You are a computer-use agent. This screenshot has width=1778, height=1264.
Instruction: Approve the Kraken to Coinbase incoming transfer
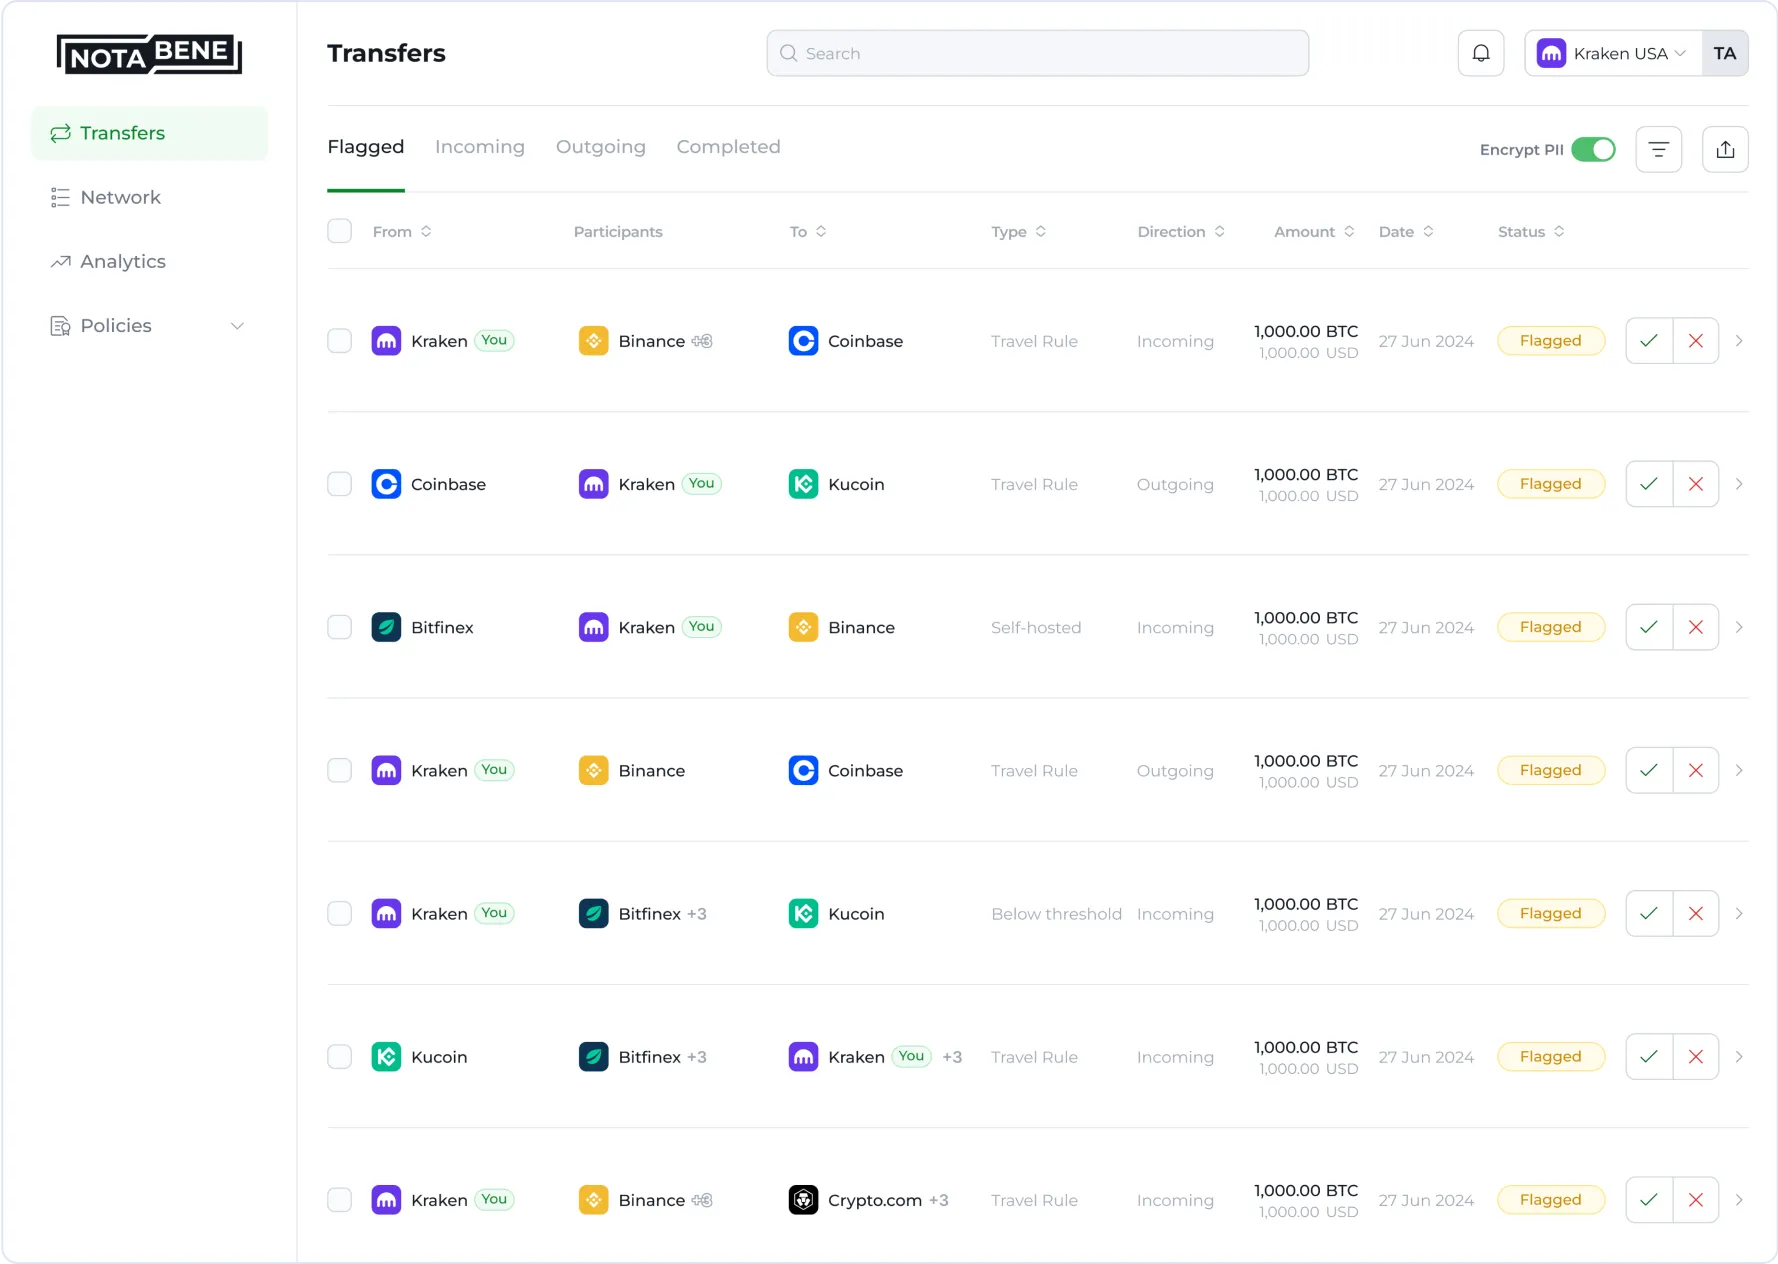[x=1649, y=341]
